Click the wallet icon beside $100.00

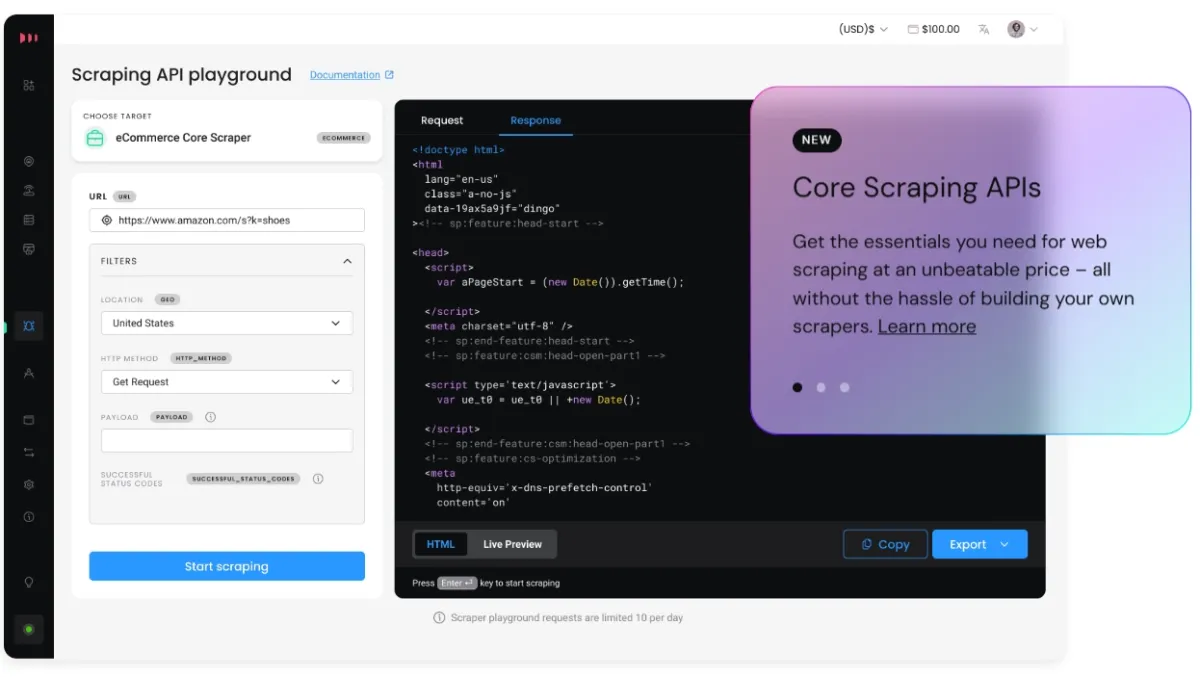pyautogui.click(x=913, y=29)
